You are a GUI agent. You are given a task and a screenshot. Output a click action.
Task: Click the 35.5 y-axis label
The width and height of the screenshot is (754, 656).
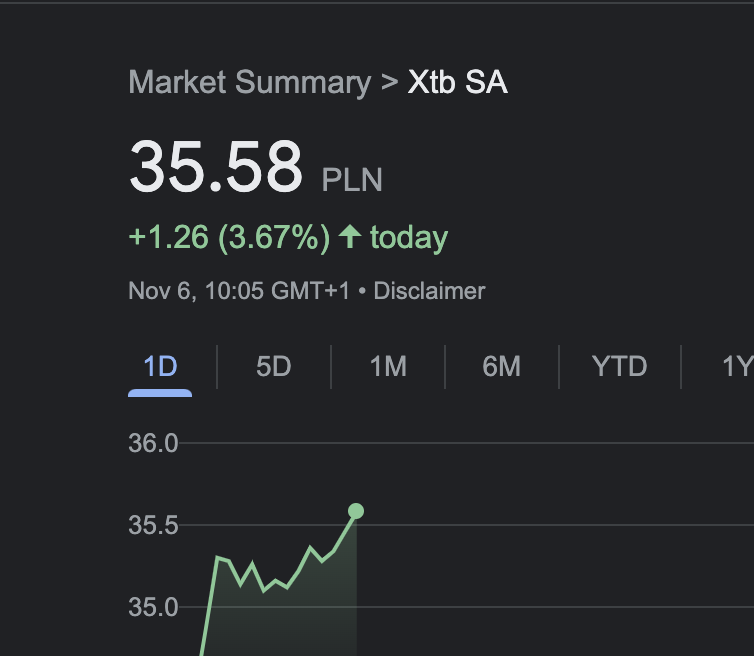pyautogui.click(x=153, y=525)
